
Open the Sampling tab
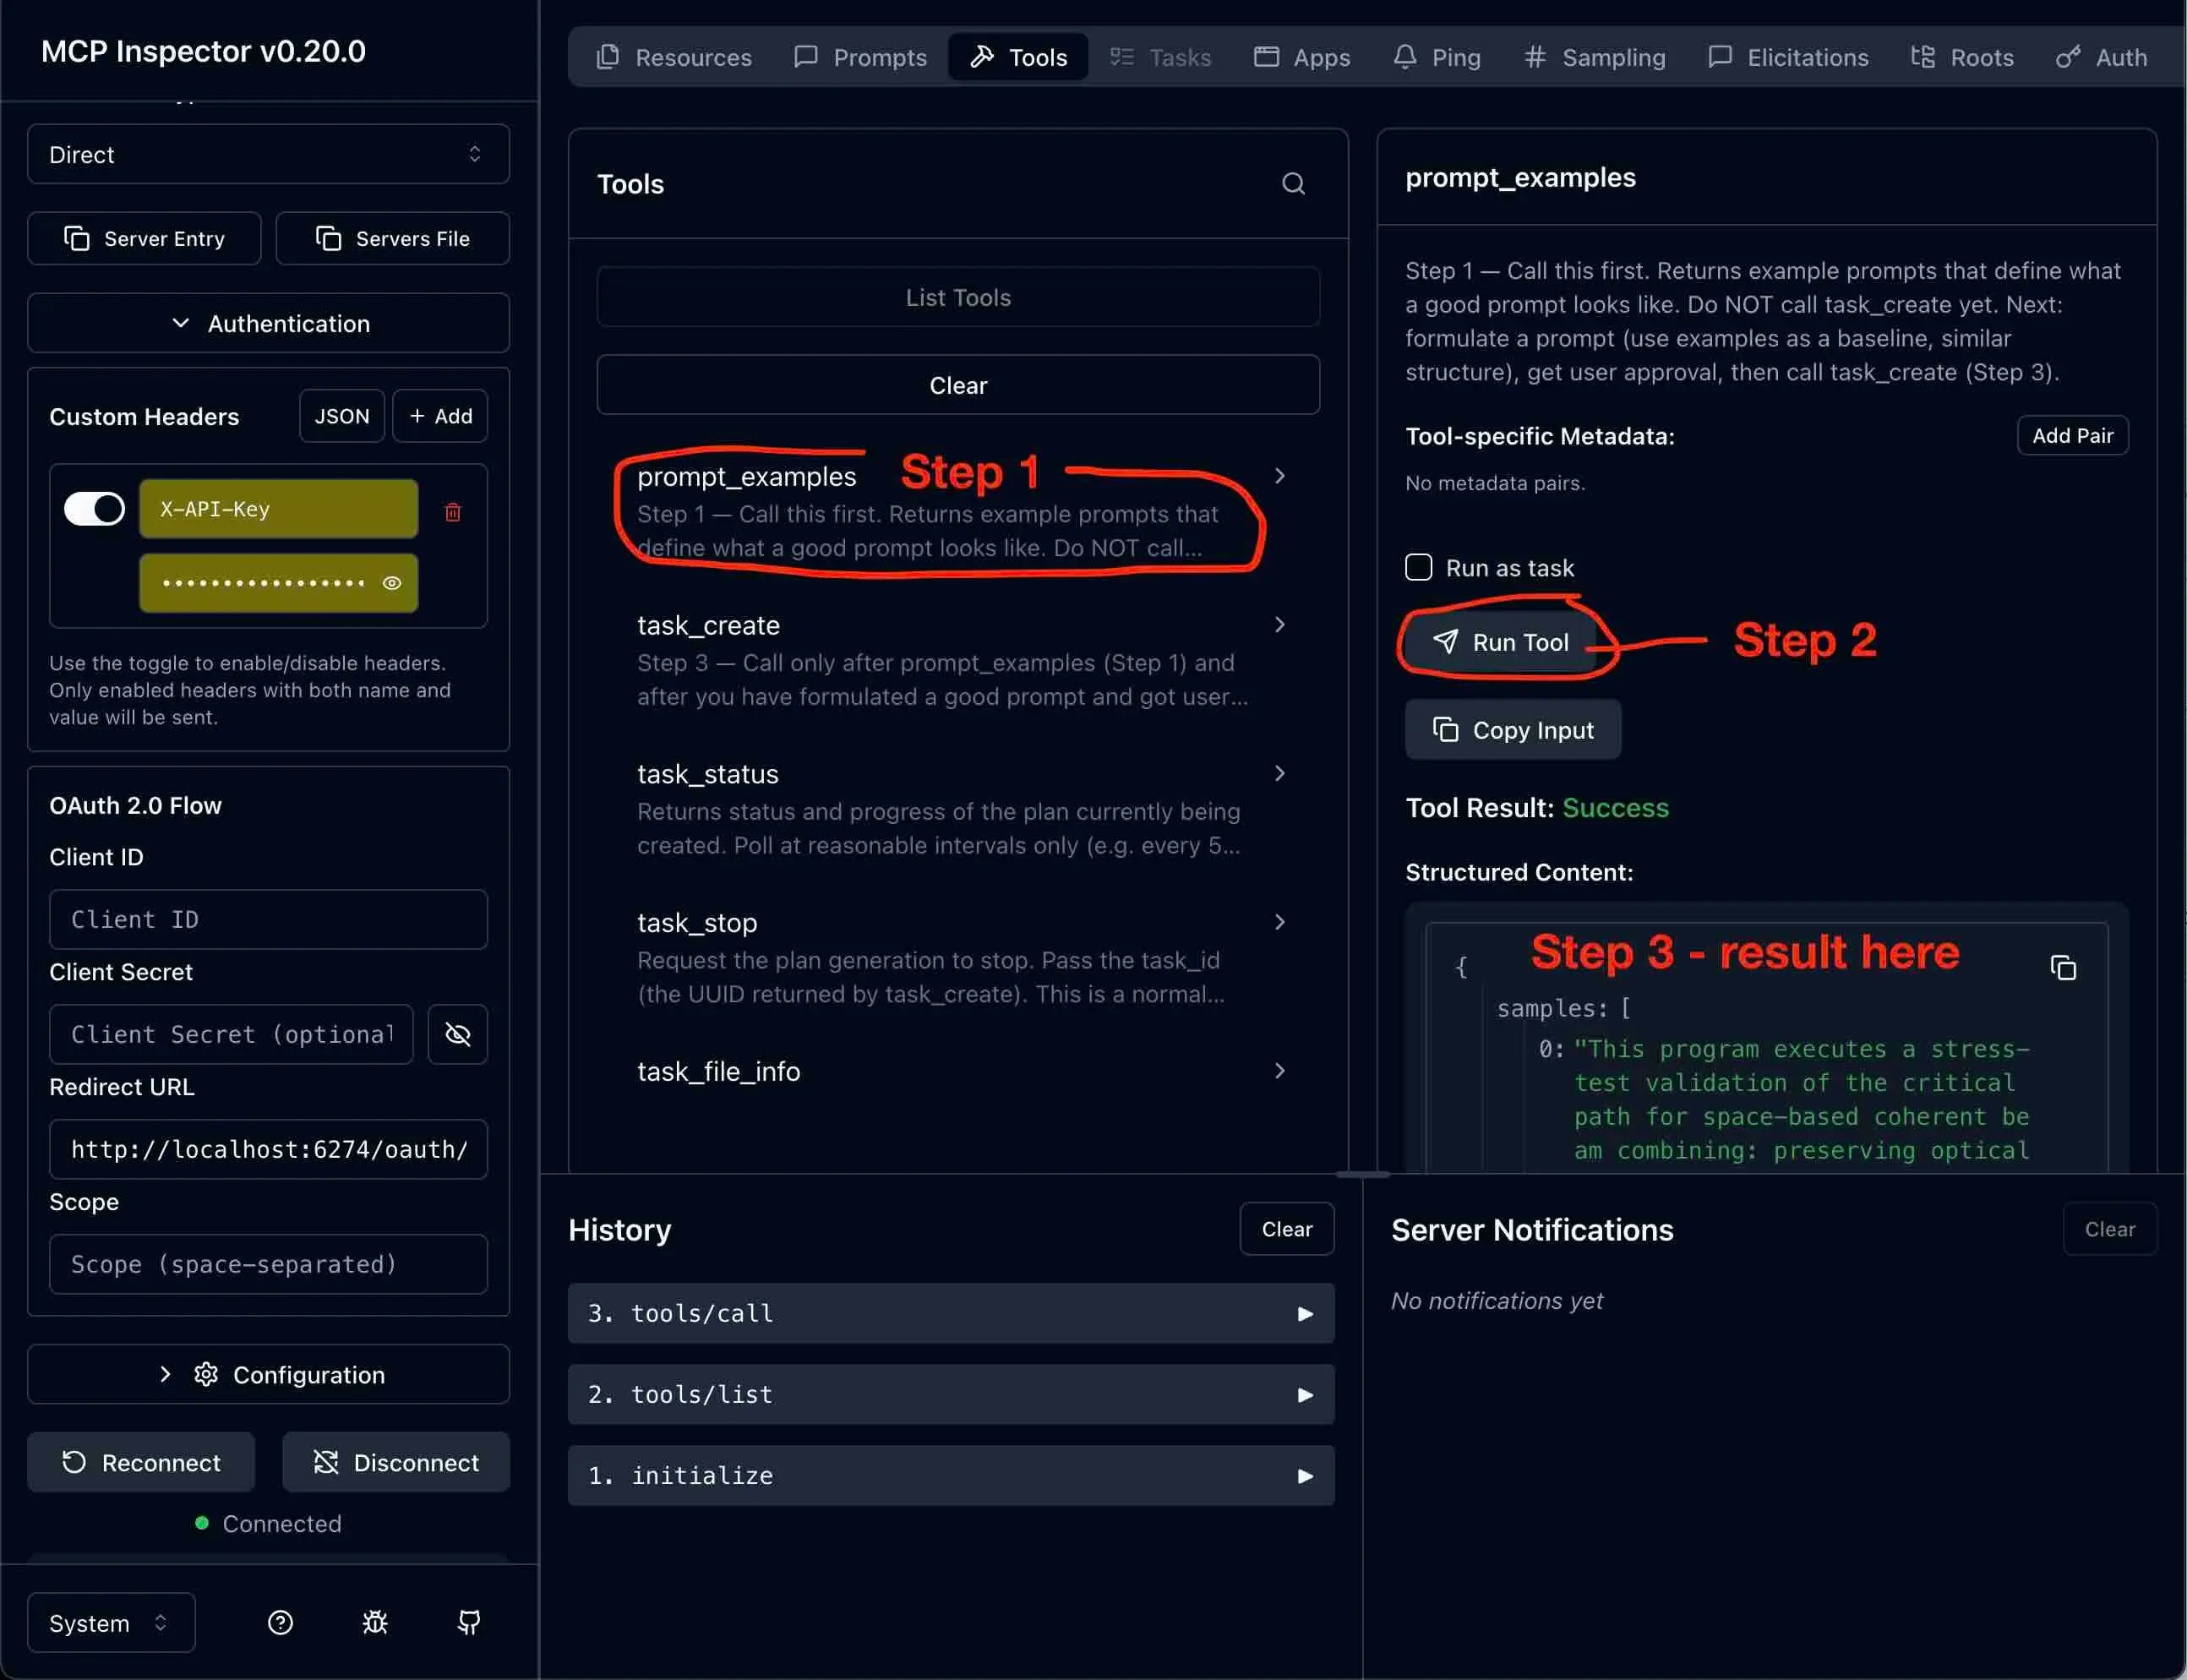tap(1595, 57)
